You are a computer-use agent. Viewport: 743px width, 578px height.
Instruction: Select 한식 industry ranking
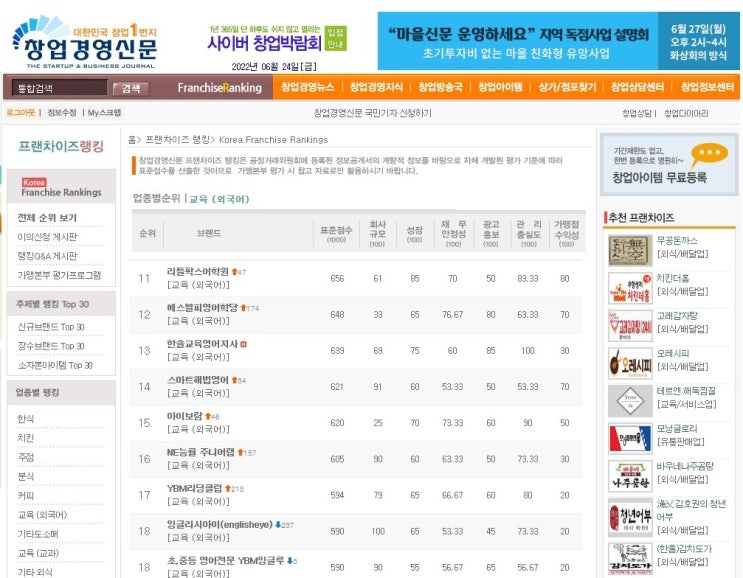(x=26, y=419)
